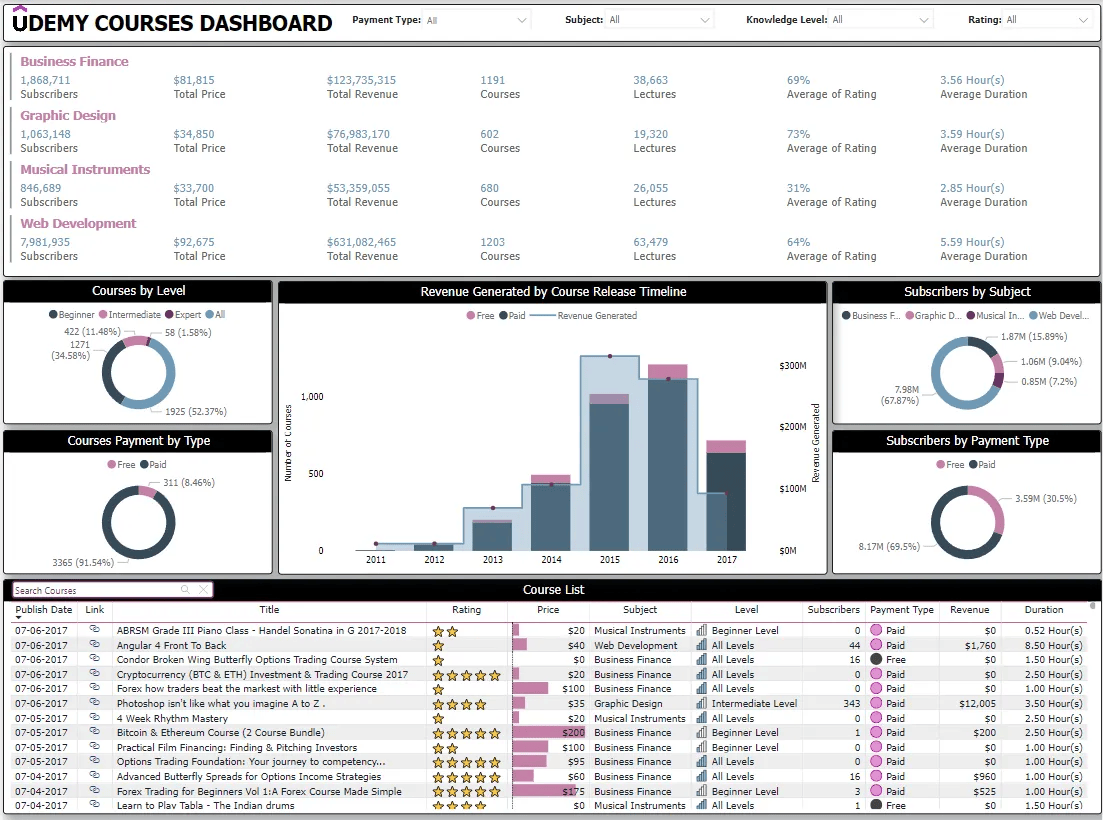Click the Business Finance card title
Screen dimensions: 1103x820
(74, 61)
